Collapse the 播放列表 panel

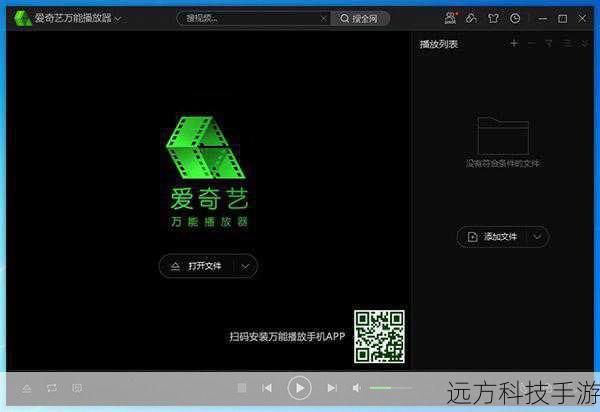[584, 44]
